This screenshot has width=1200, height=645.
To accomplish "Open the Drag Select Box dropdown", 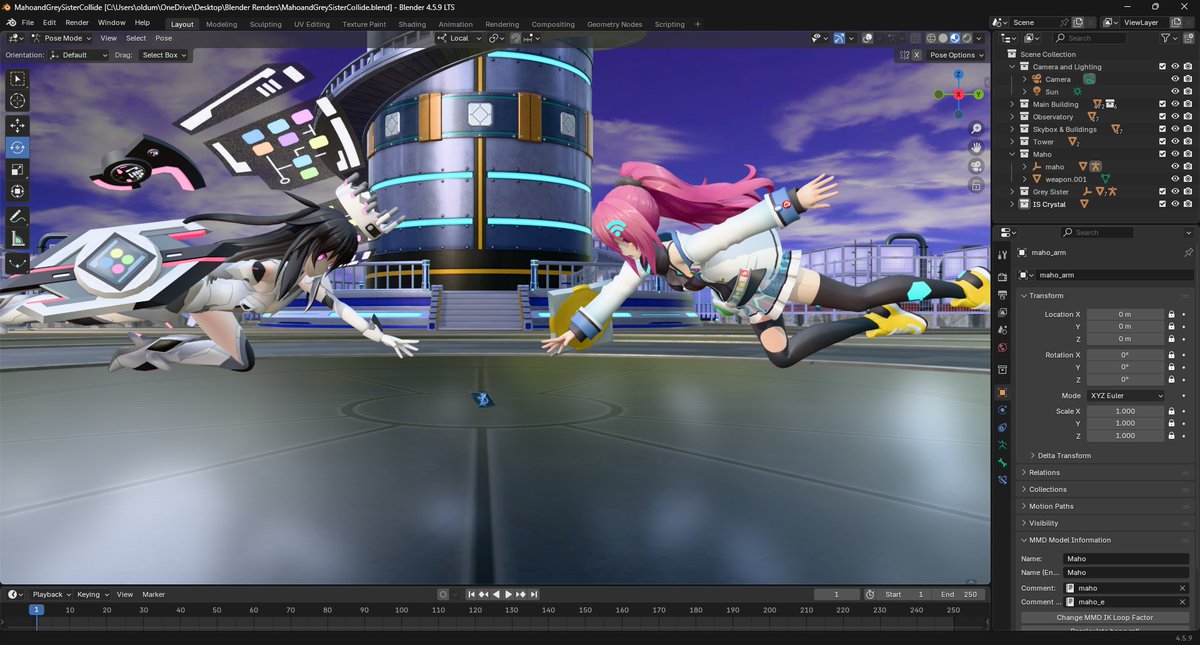I will [164, 55].
